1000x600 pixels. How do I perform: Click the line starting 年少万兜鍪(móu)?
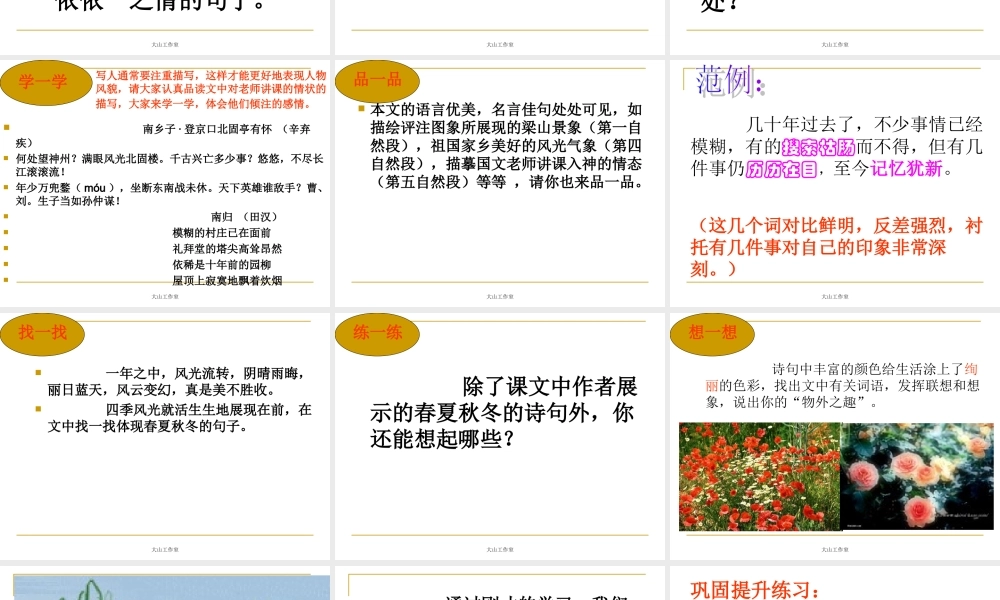[170, 194]
